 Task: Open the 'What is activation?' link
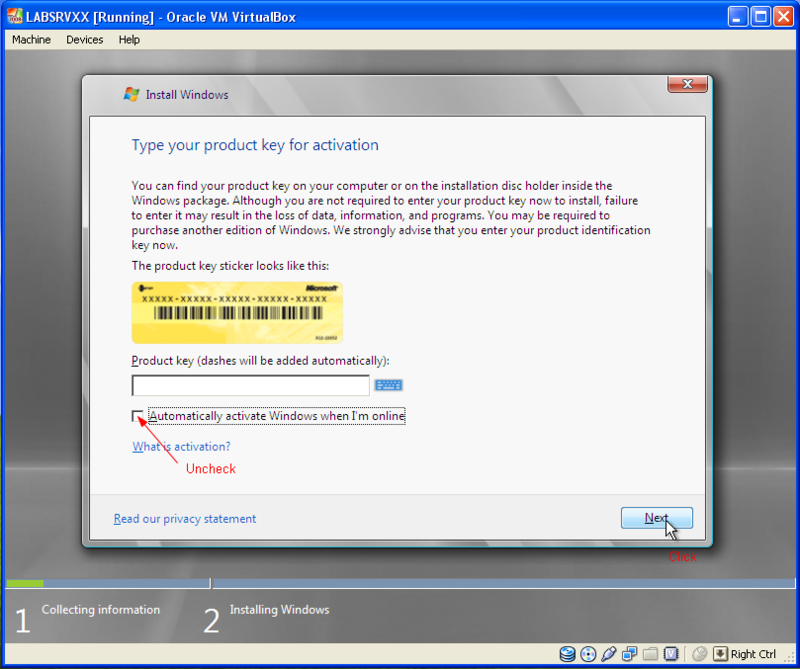tap(181, 447)
